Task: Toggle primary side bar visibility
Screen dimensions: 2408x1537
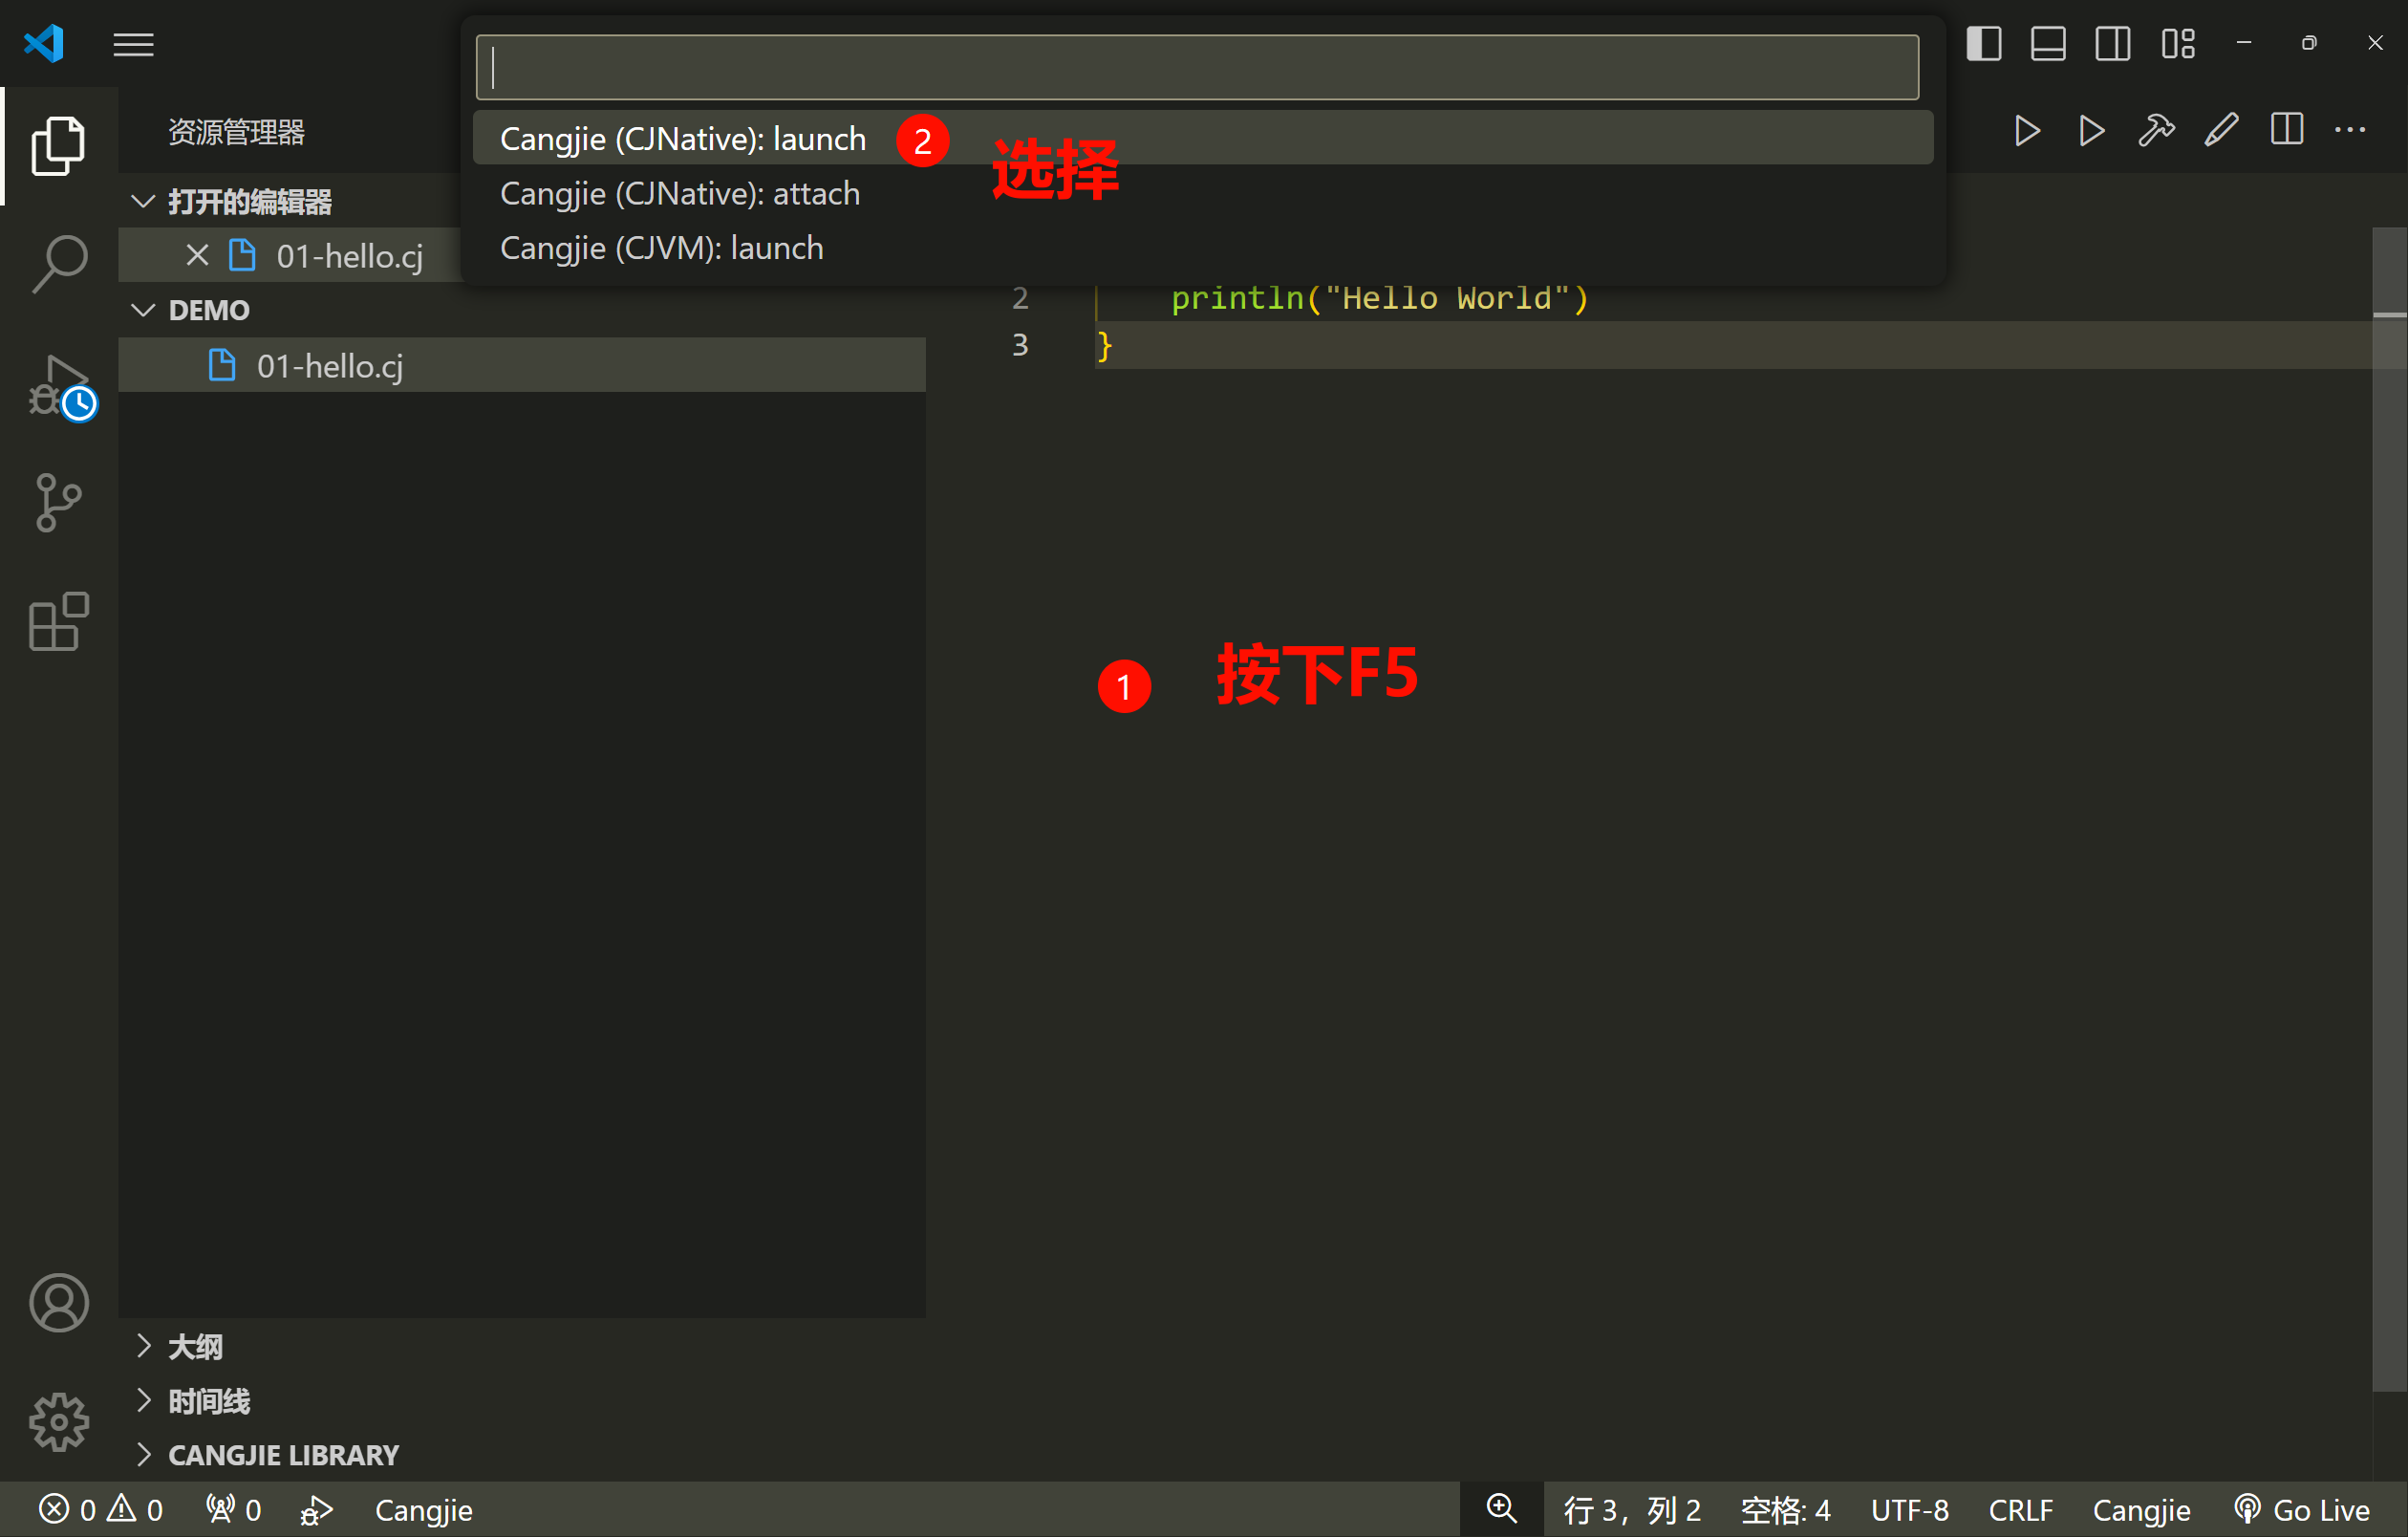Action: [x=1983, y=44]
